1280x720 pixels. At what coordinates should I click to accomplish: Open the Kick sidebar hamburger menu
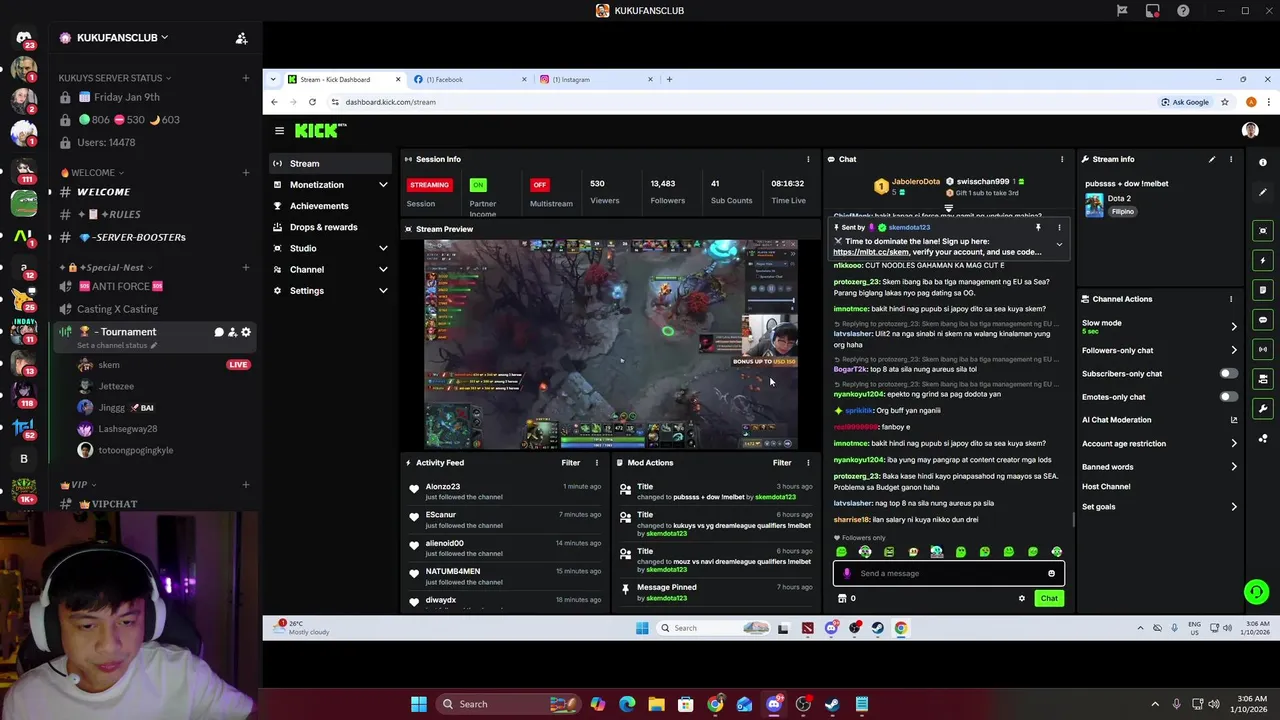tap(279, 130)
